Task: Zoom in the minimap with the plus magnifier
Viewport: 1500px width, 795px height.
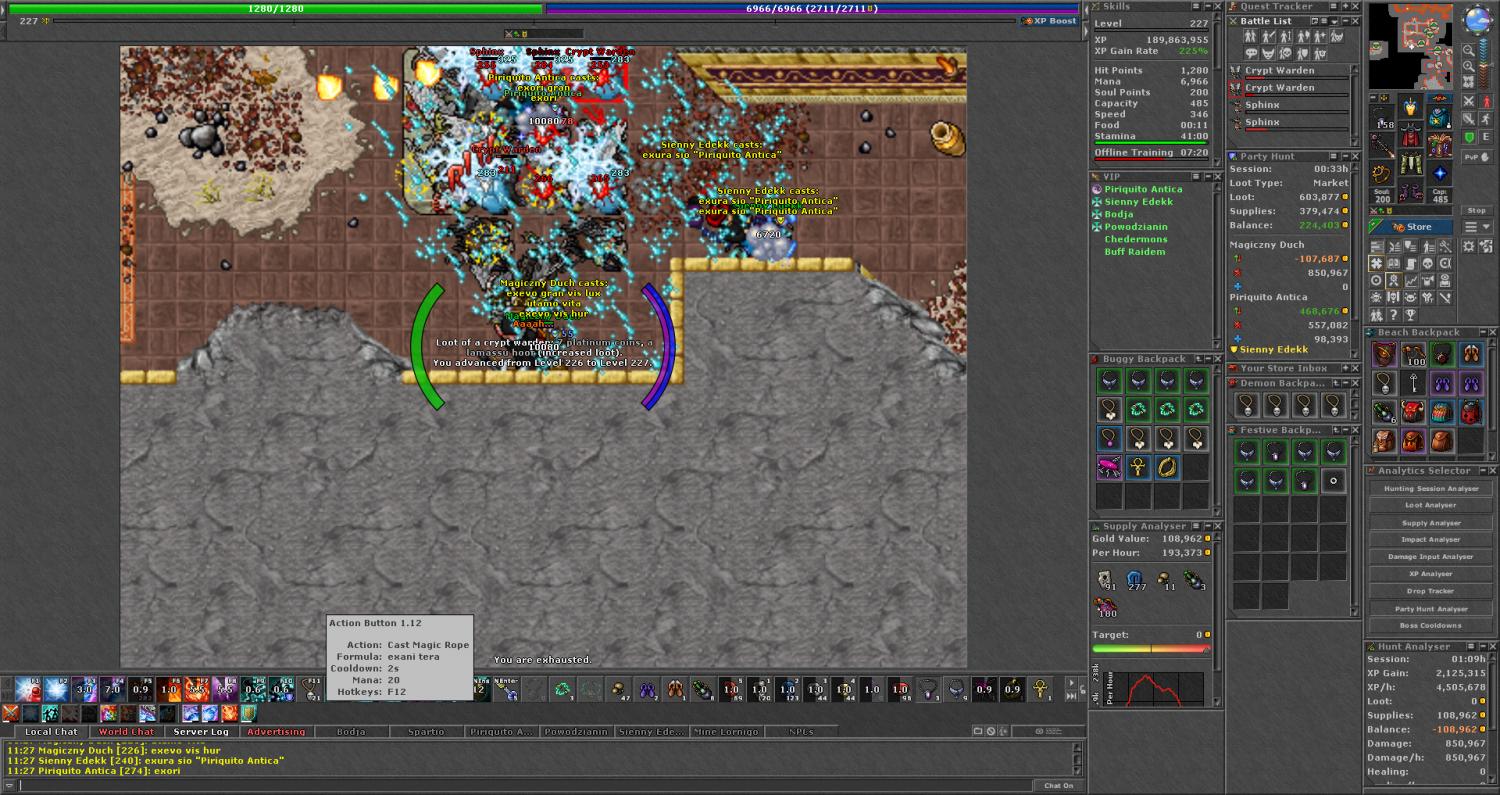Action: tap(1469, 66)
